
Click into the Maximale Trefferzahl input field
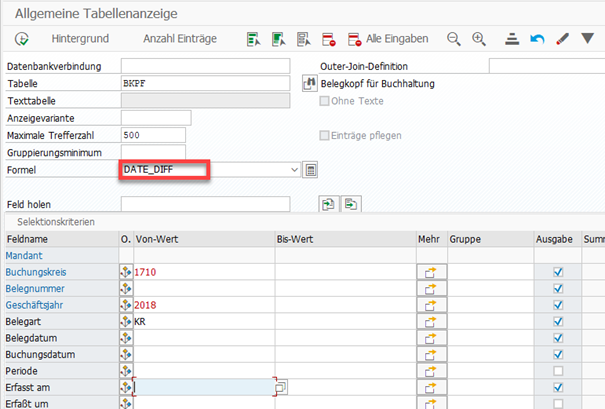[152, 135]
